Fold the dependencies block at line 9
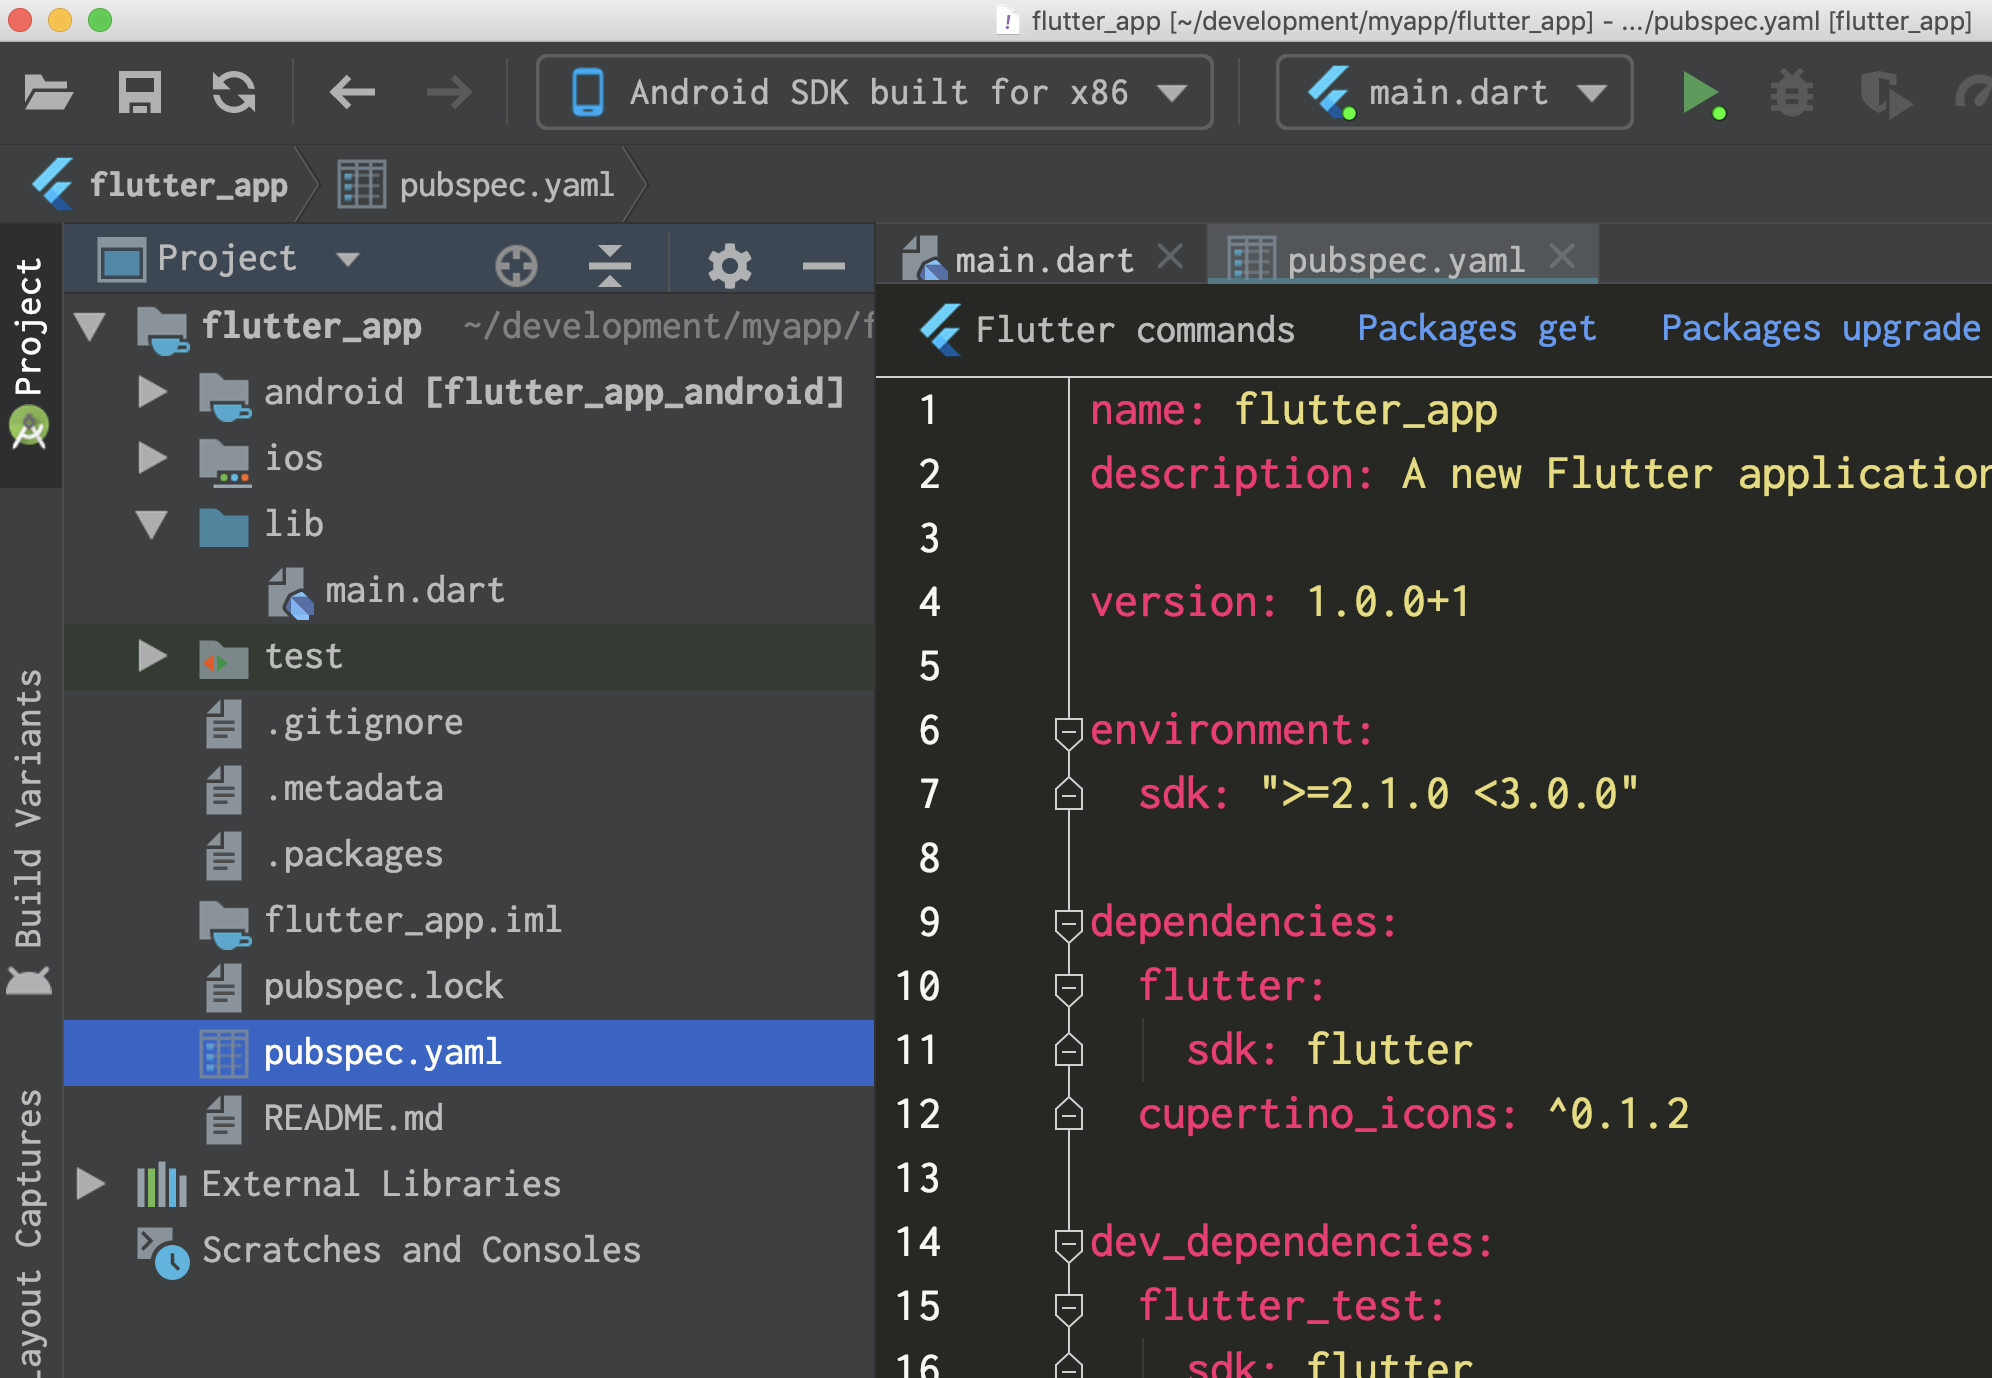This screenshot has width=1992, height=1378. coord(1068,924)
